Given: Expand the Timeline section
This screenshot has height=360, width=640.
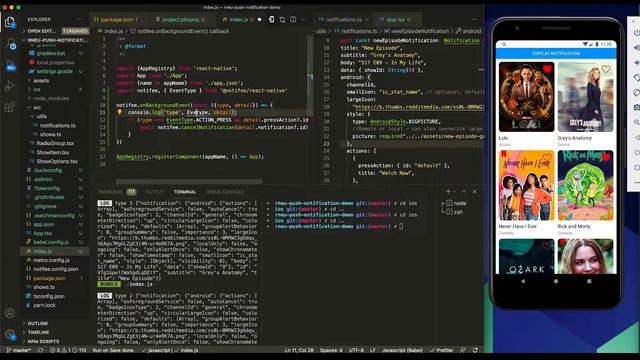Looking at the screenshot, I should 55,332.
